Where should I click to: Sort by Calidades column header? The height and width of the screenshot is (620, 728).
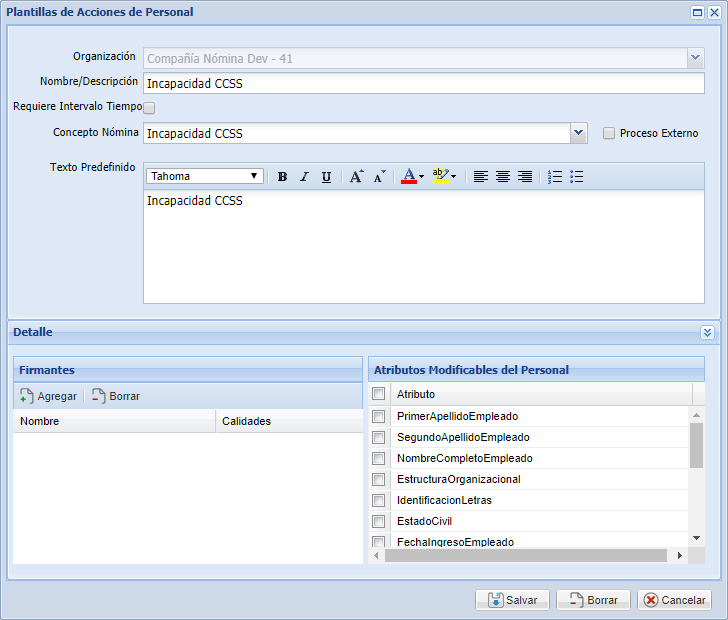pyautogui.click(x=289, y=421)
